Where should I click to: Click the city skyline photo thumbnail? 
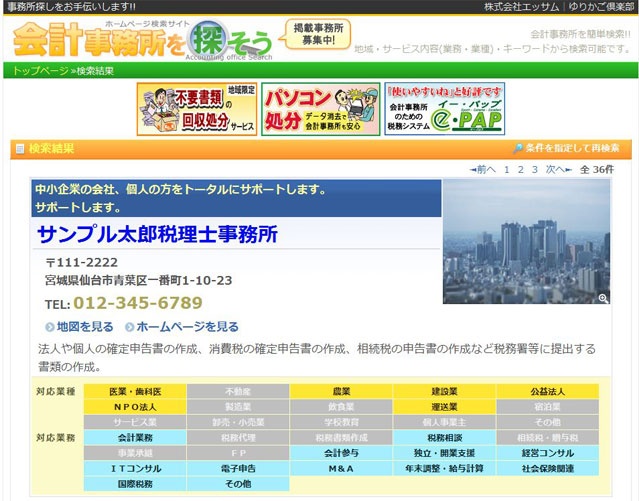click(525, 241)
